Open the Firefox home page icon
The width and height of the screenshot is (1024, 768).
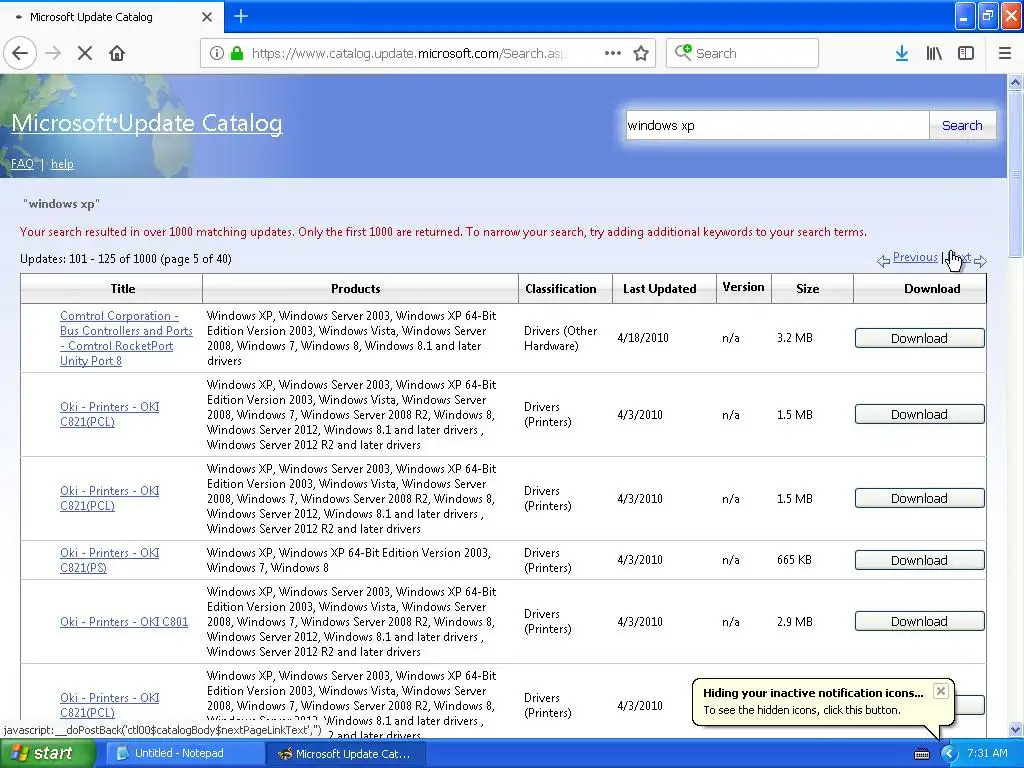(x=117, y=53)
